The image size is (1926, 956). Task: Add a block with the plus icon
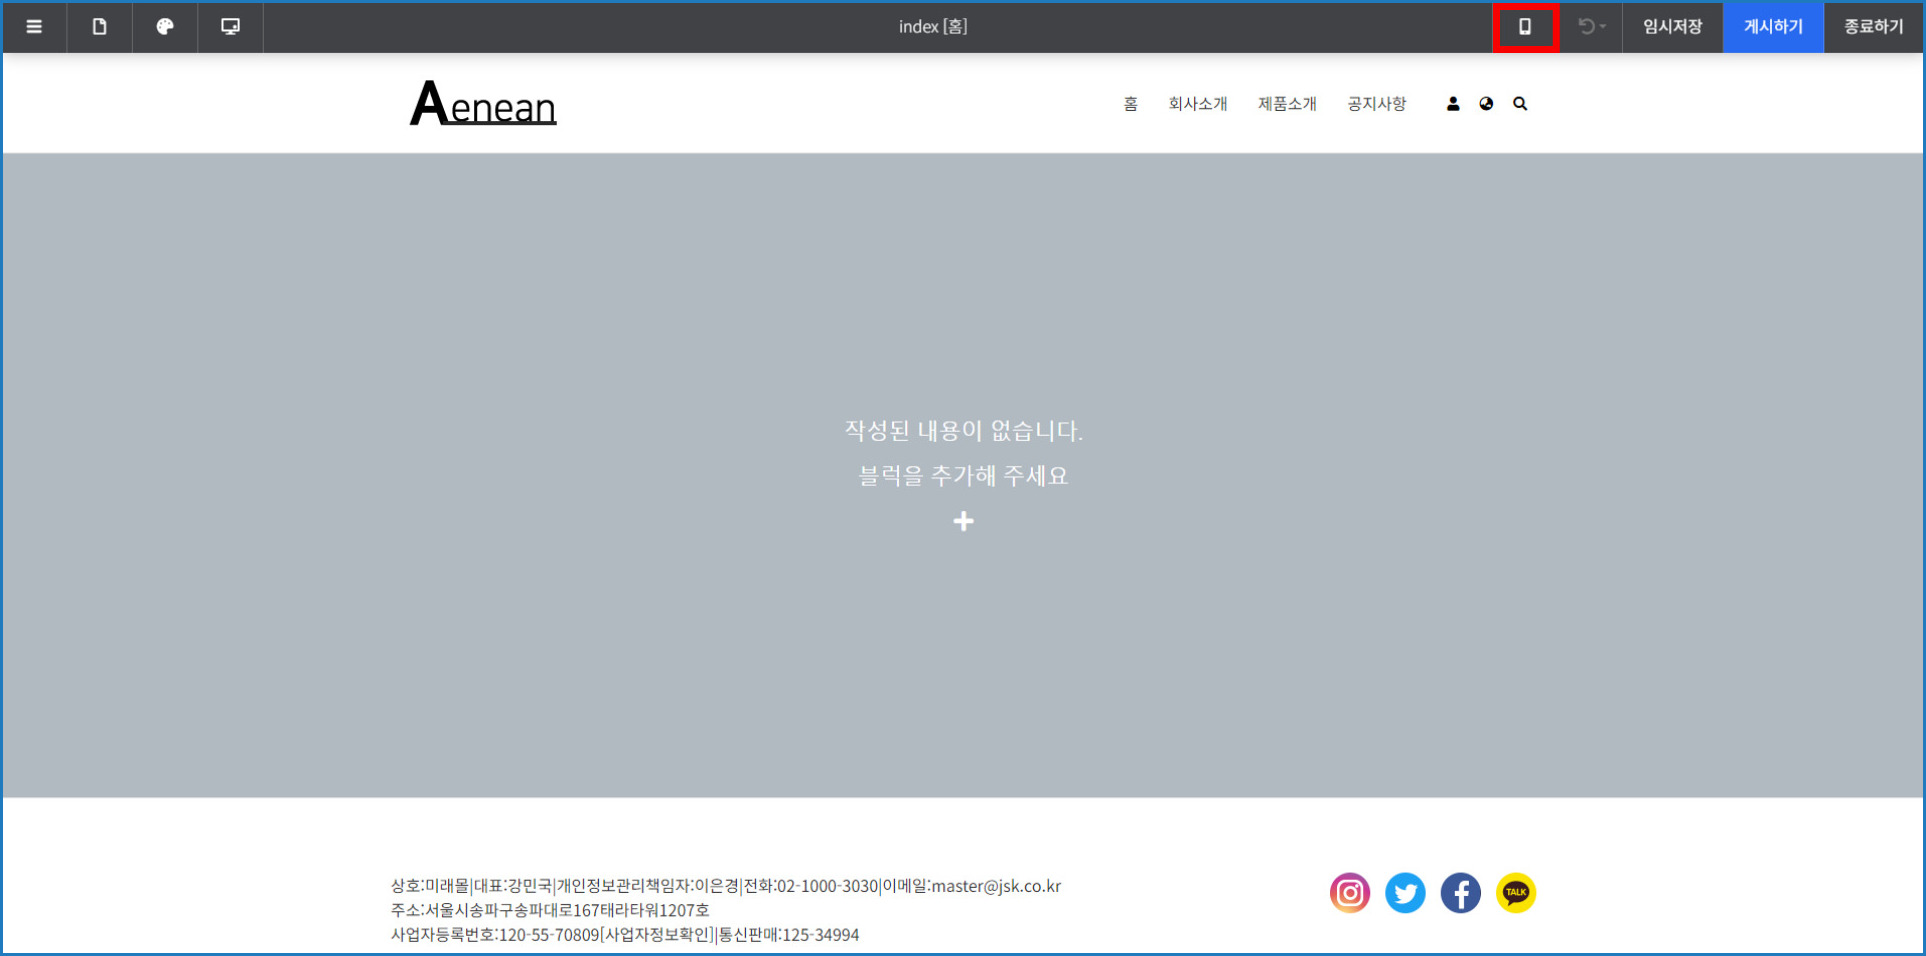point(963,521)
